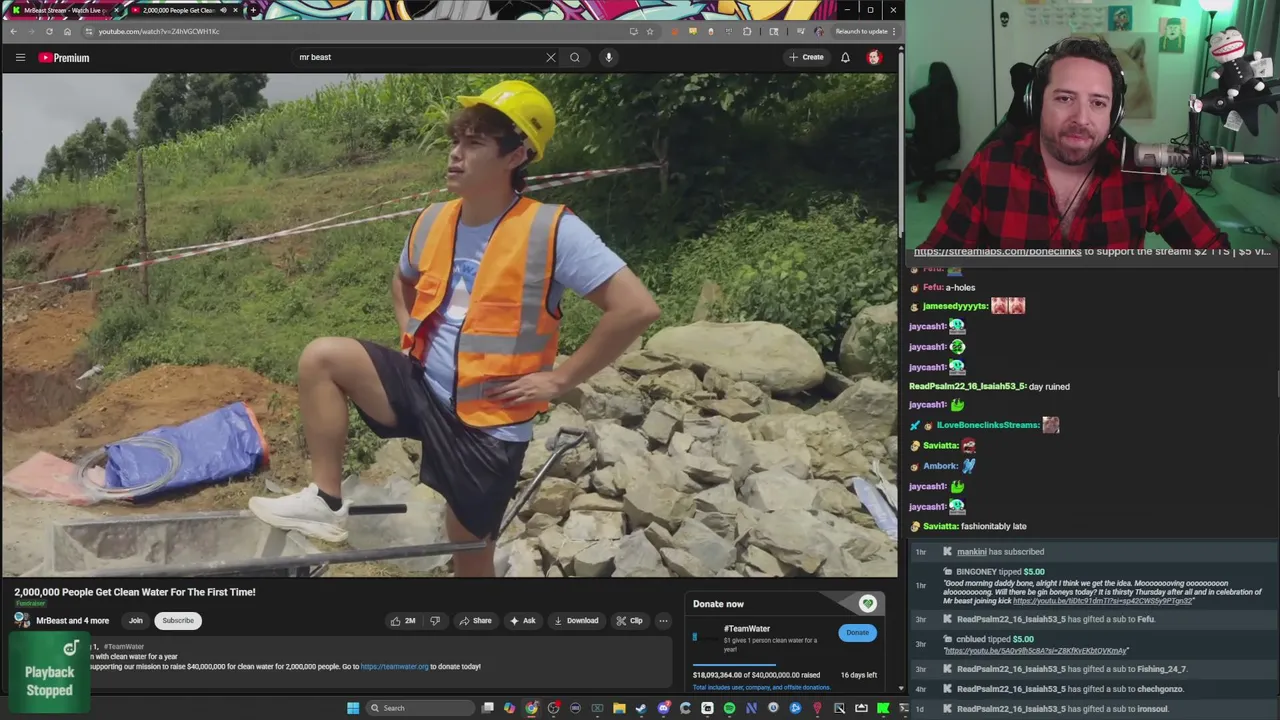The image size is (1280, 720).
Task: Close the MrBeast Stream Kick tab
Action: pyautogui.click(x=117, y=10)
